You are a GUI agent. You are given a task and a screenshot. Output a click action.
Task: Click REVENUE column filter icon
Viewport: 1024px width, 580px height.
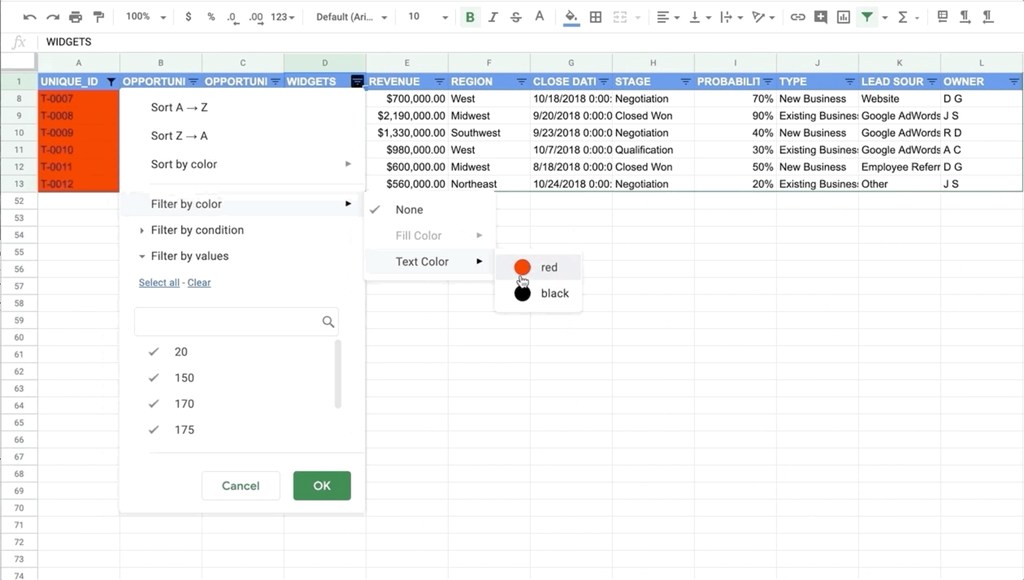click(x=440, y=82)
